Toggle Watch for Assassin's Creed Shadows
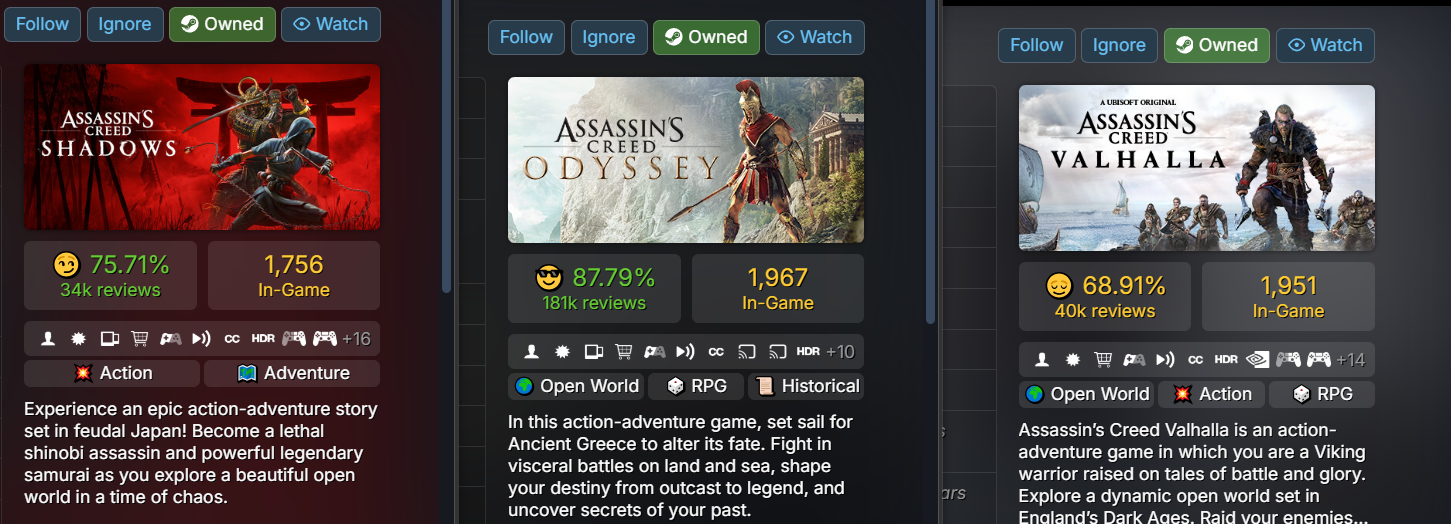This screenshot has width=1451, height=524. (331, 24)
